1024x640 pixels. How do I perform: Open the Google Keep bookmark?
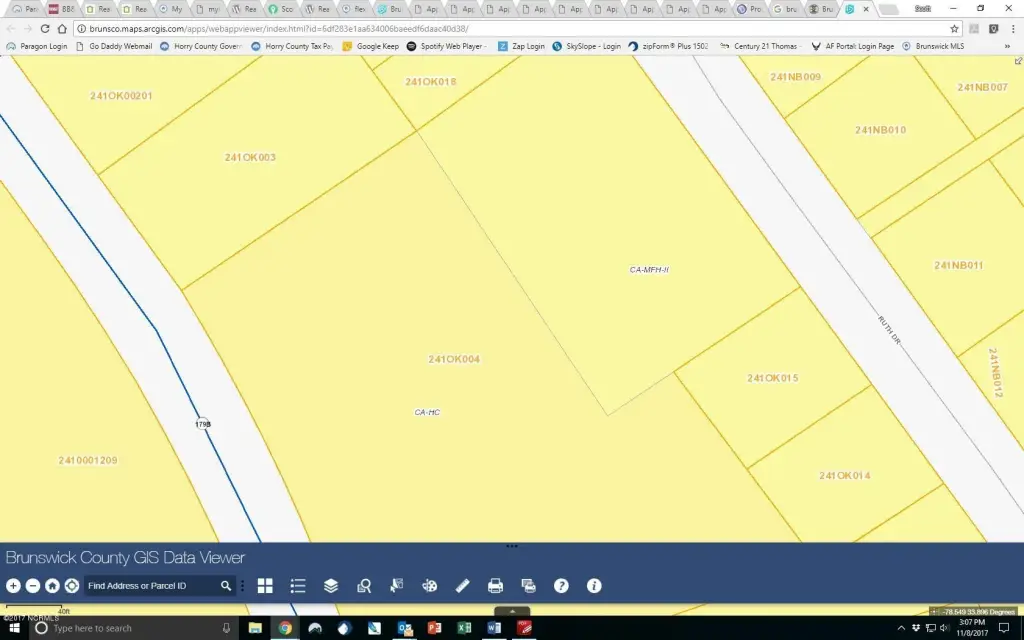click(x=371, y=46)
